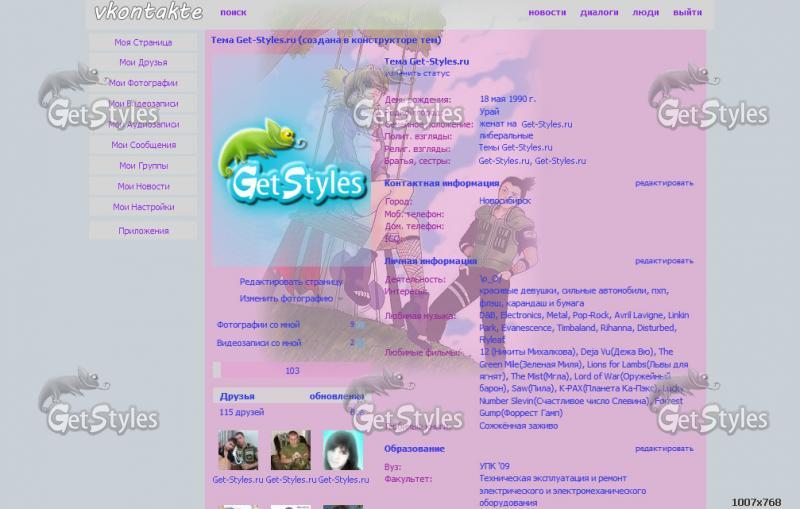Image resolution: width=800 pixels, height=509 pixels.
Task: Open friend thumbnail showing two men
Action: coord(238,450)
